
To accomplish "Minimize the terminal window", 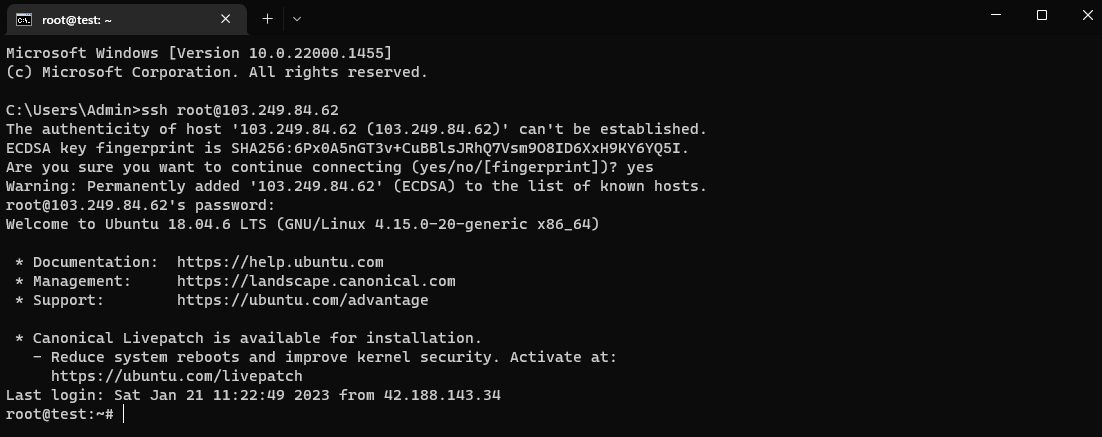I will [x=996, y=15].
